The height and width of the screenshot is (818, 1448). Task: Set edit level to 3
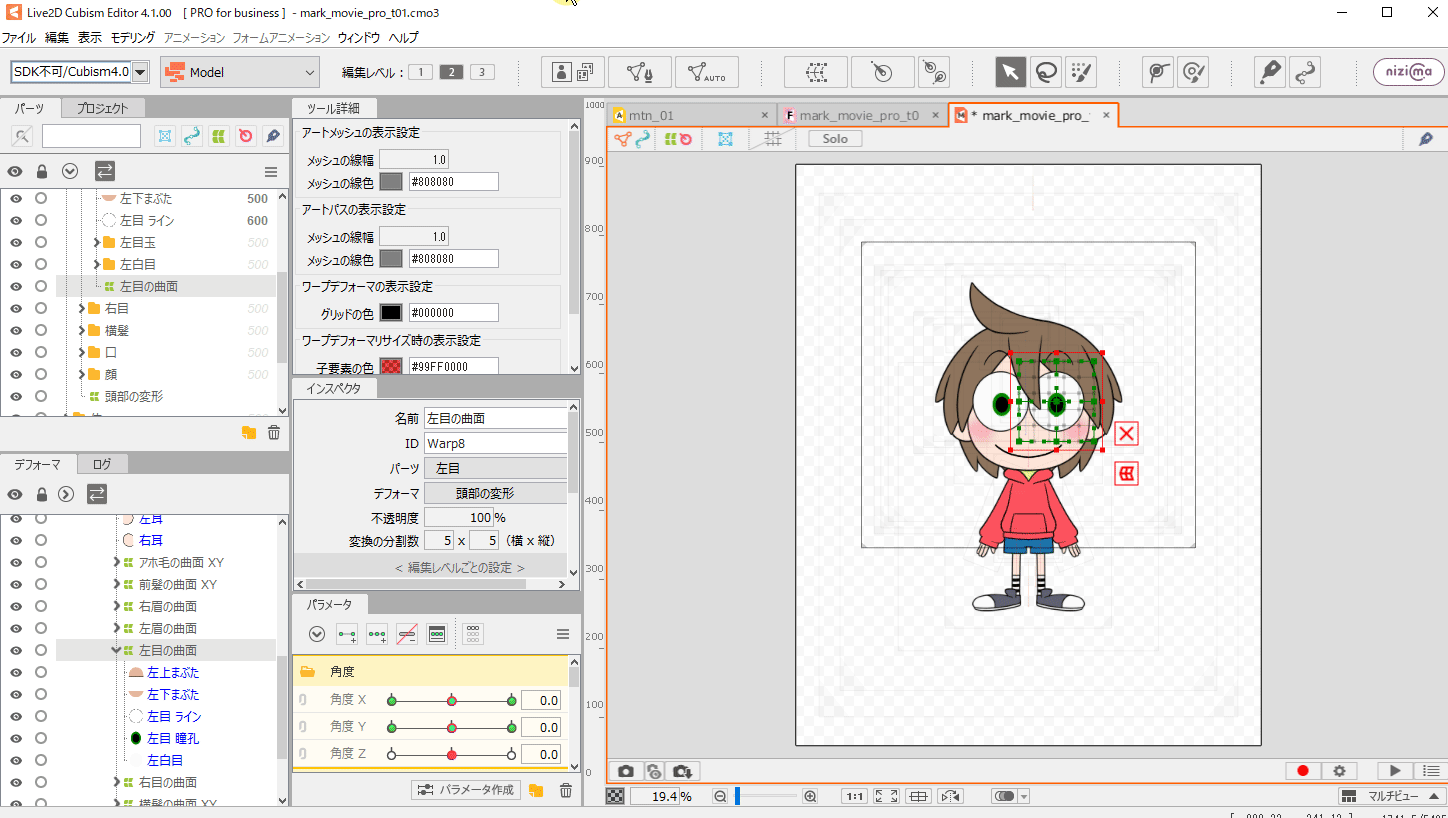pyautogui.click(x=482, y=72)
